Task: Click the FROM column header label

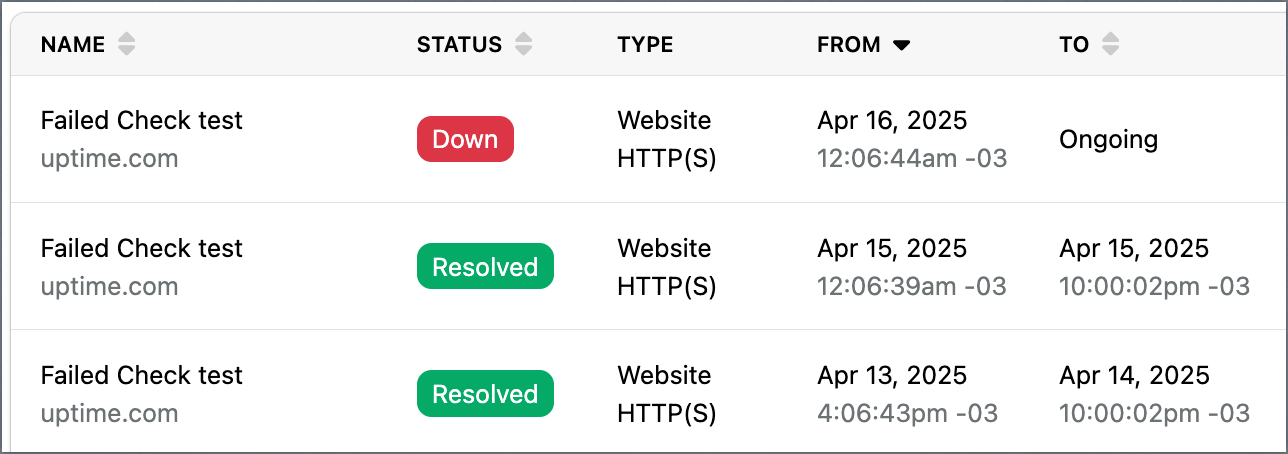Action: [849, 44]
